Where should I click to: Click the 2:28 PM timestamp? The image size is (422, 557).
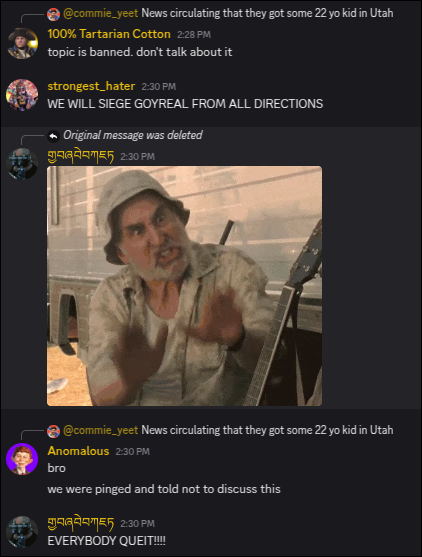click(x=194, y=35)
